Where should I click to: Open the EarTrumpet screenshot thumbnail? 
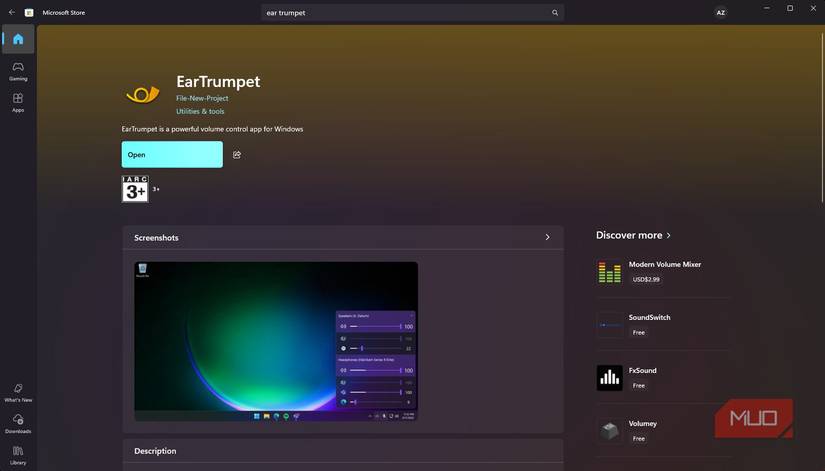pos(276,342)
